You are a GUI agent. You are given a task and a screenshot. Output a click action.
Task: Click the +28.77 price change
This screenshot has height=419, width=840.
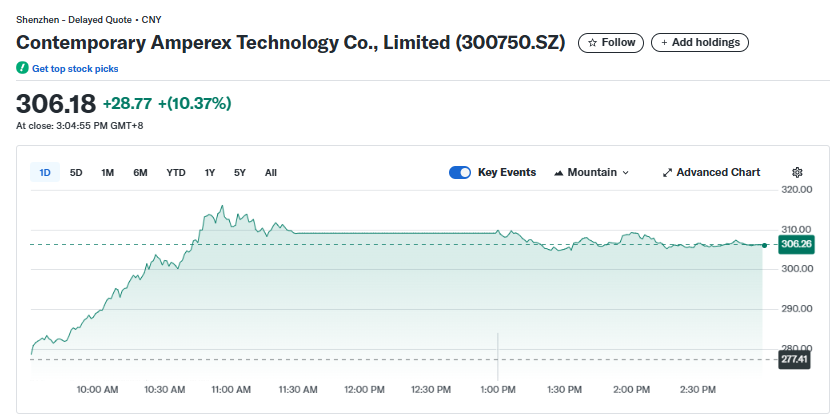click(128, 103)
